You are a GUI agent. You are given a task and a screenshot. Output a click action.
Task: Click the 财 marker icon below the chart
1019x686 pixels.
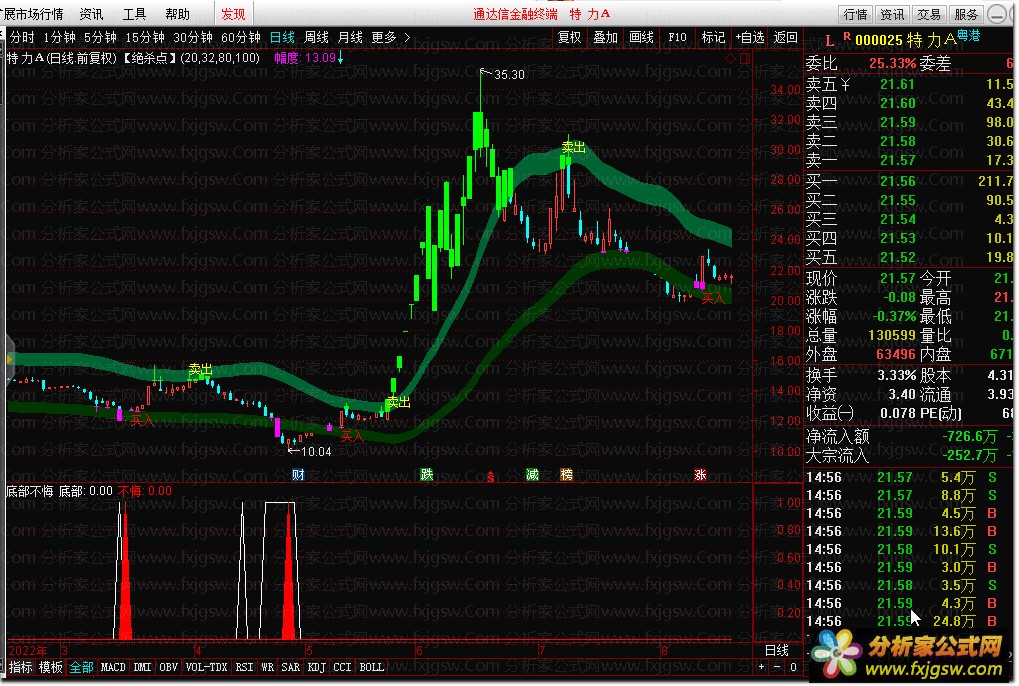pos(298,475)
